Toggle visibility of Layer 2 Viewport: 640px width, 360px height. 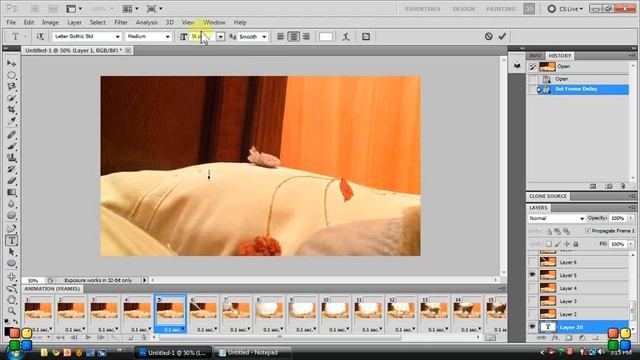[532, 314]
